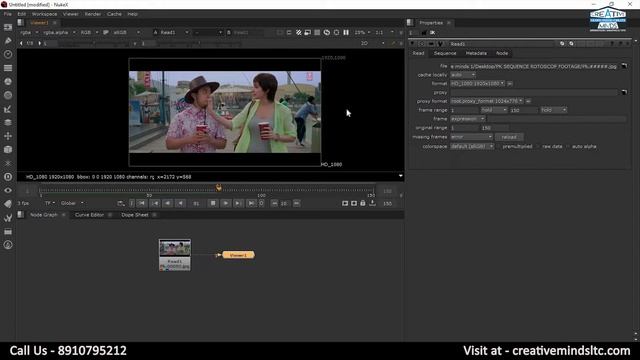Select the Viewer1 node in Node Graph
The image size is (640, 360).
point(238,255)
